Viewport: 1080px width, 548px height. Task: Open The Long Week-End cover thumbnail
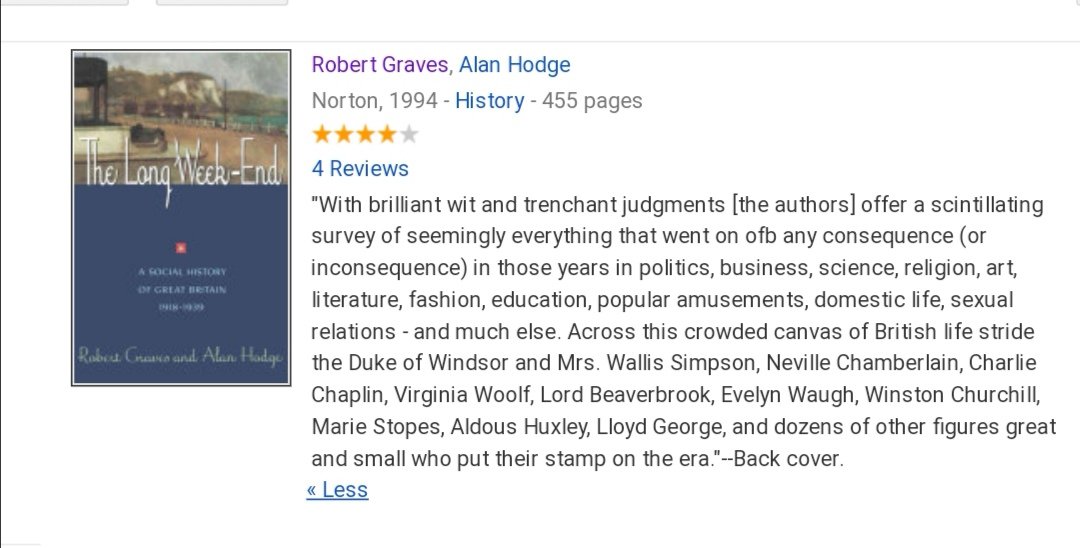(x=181, y=218)
